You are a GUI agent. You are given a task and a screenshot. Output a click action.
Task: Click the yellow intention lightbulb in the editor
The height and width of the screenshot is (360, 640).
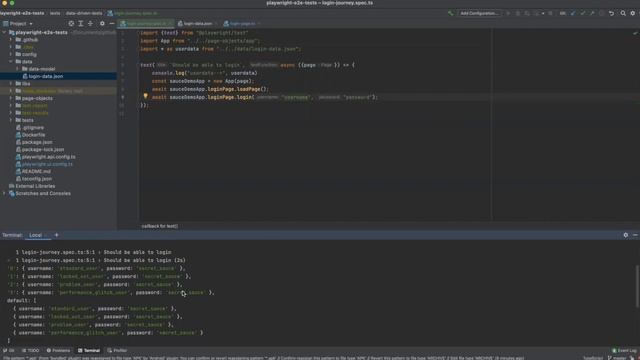[145, 96]
